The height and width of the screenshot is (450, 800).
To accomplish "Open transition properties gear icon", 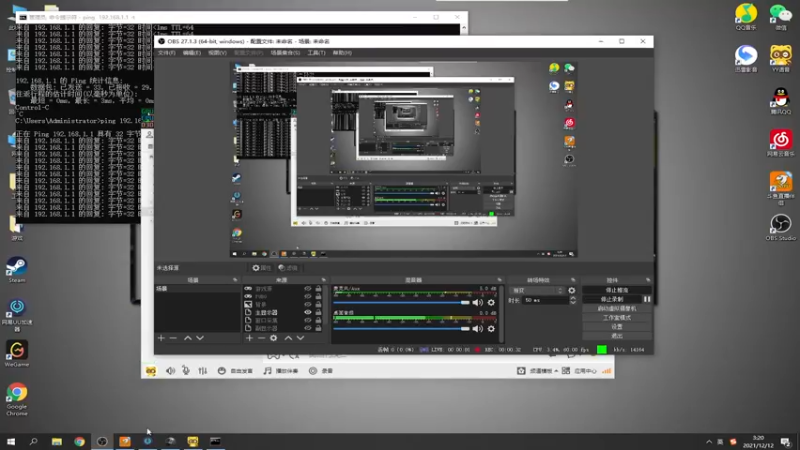I will (572, 290).
